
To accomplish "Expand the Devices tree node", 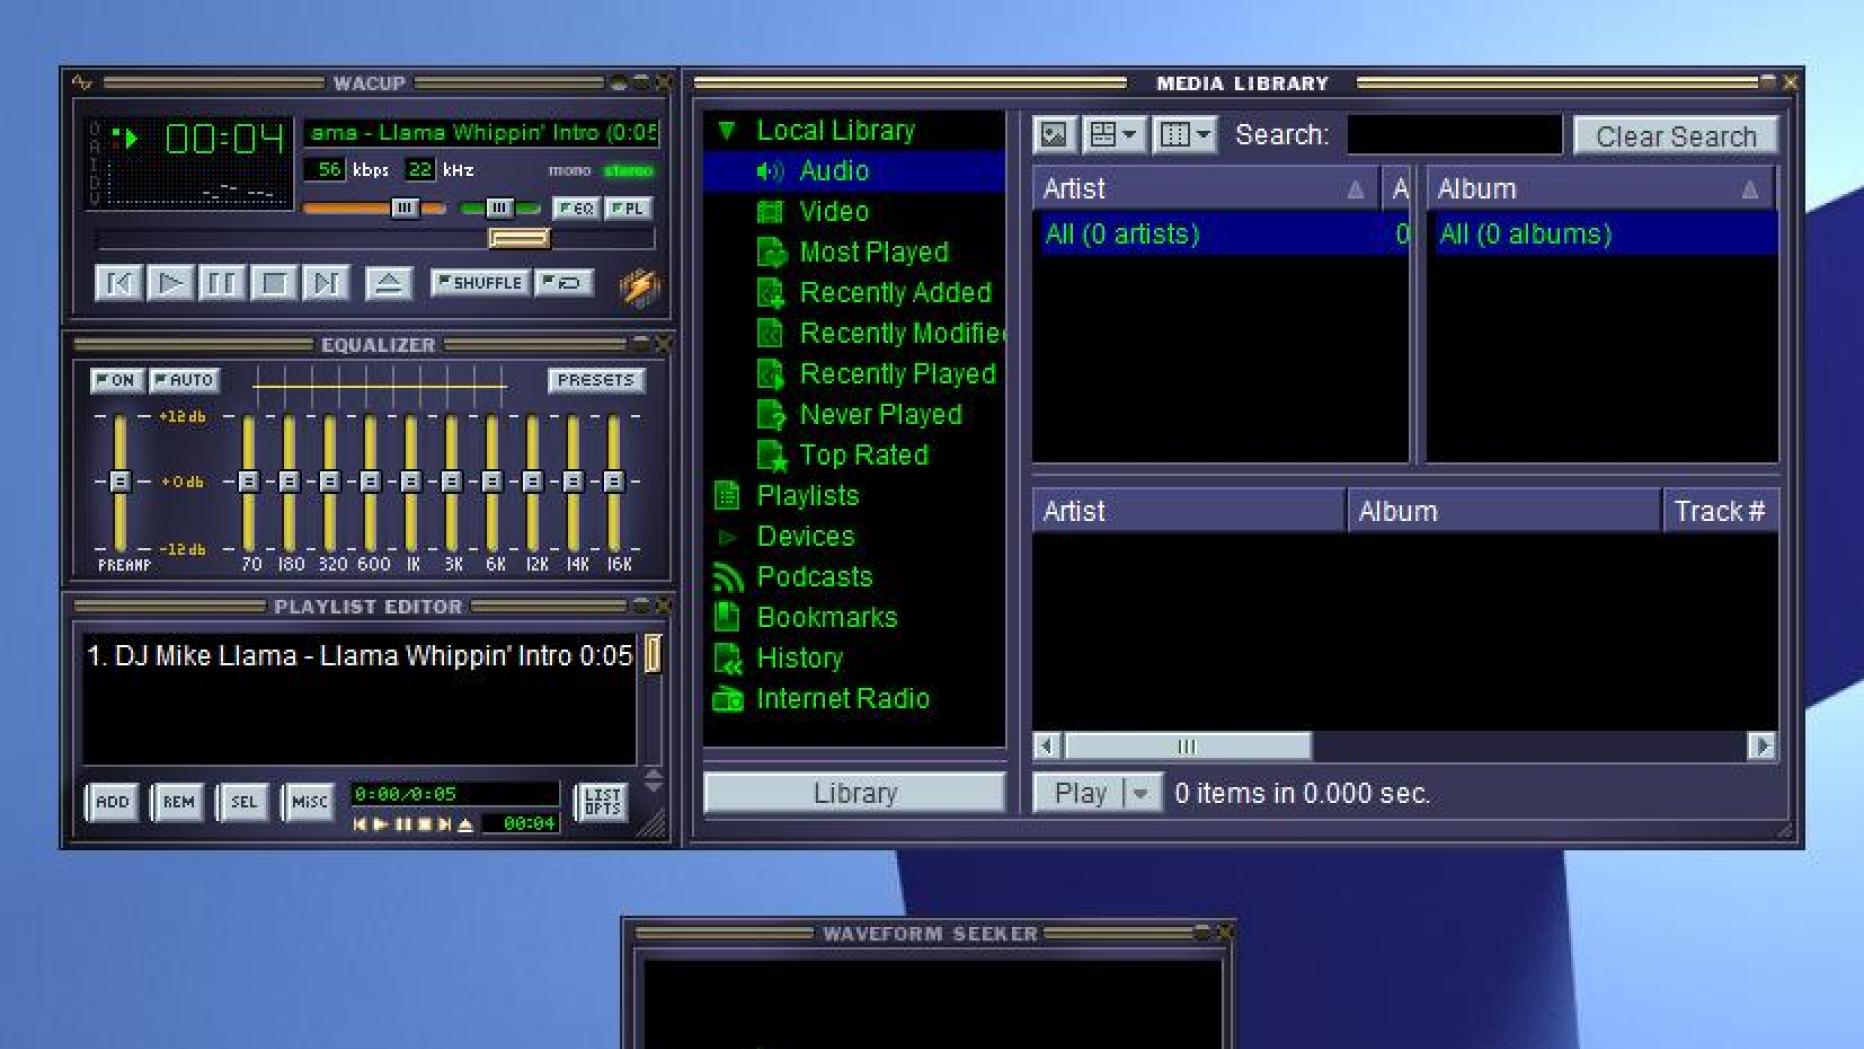I will [727, 537].
